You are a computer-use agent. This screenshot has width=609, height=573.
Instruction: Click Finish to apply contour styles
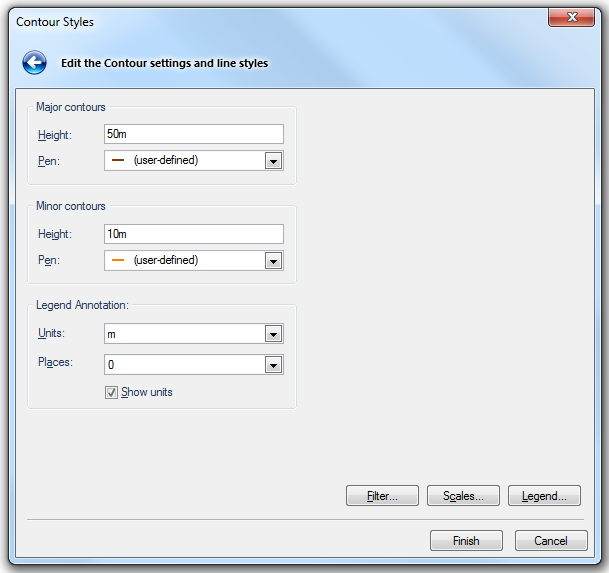[x=466, y=541]
